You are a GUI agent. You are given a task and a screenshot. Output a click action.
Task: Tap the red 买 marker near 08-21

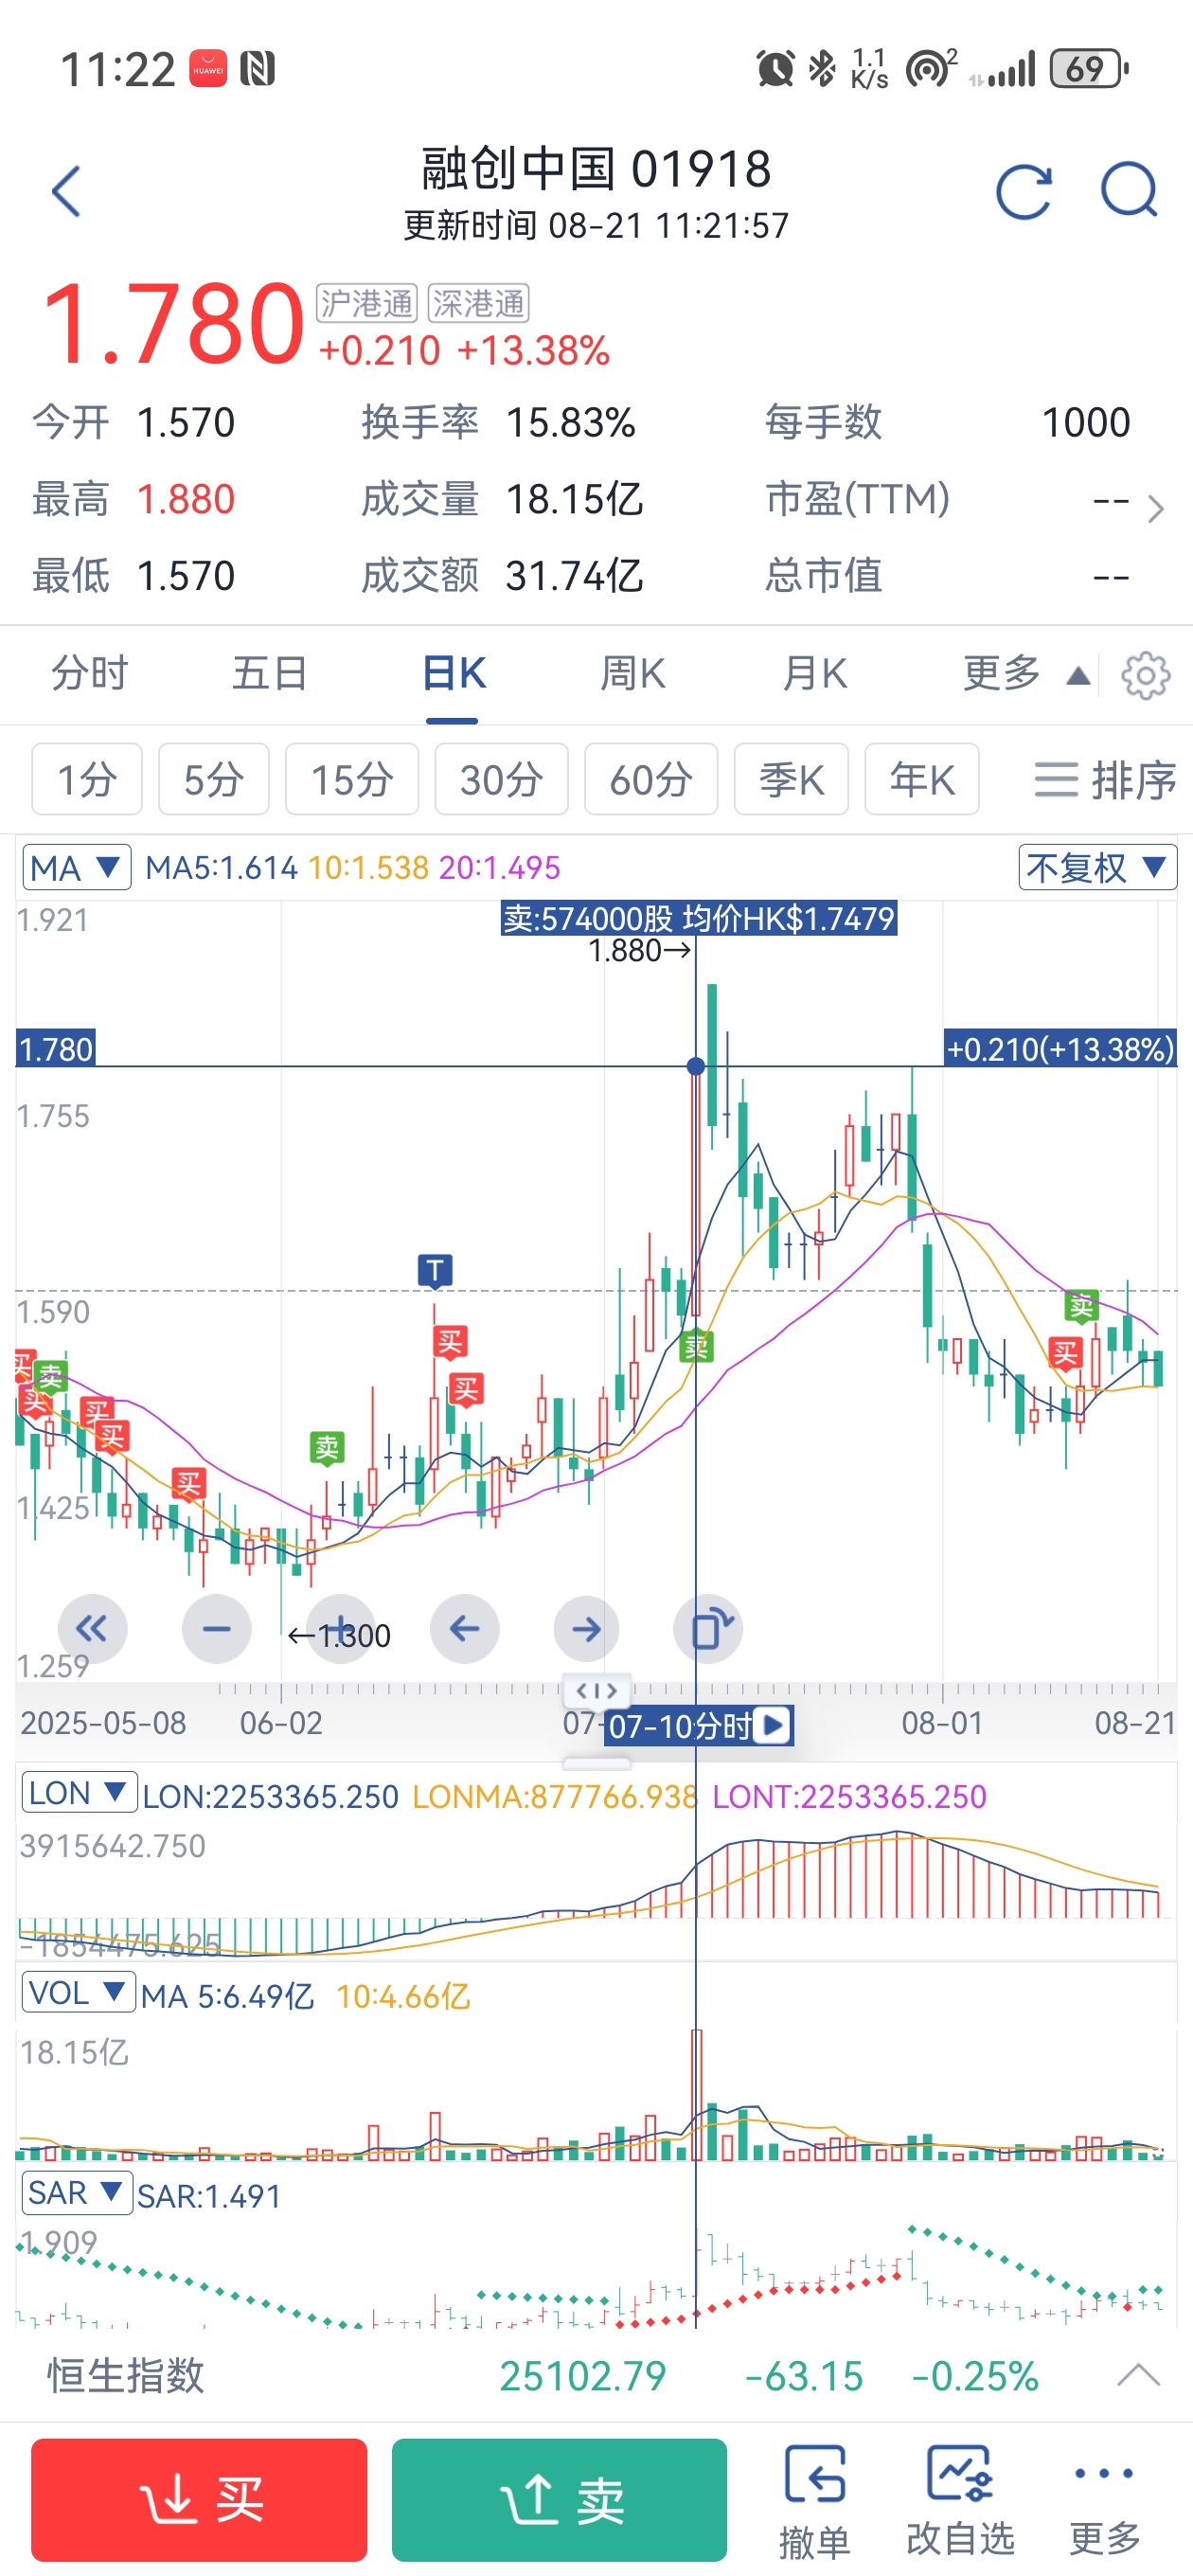[1066, 1354]
